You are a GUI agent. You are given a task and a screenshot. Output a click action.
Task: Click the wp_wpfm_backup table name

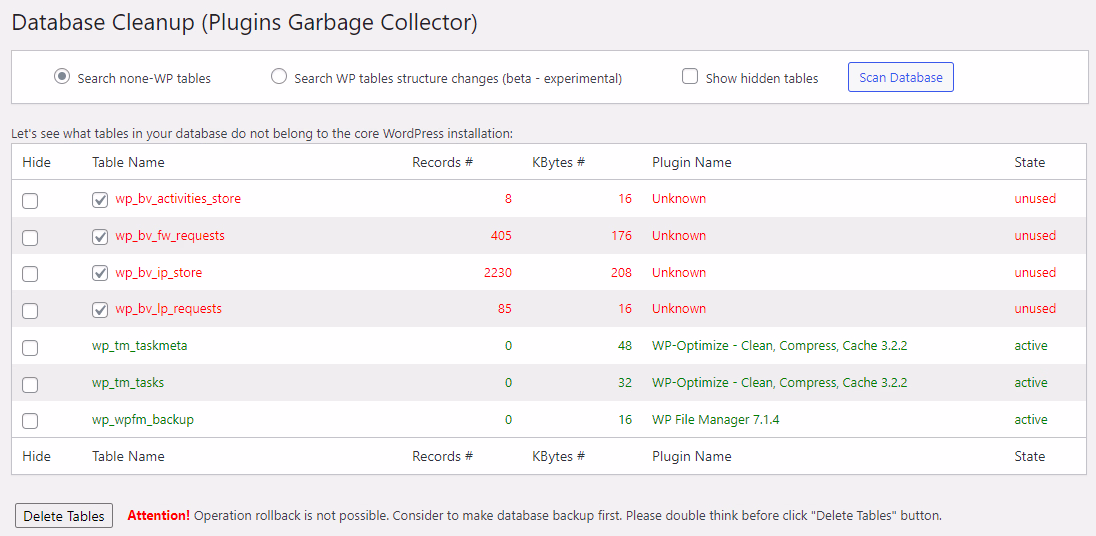142,420
